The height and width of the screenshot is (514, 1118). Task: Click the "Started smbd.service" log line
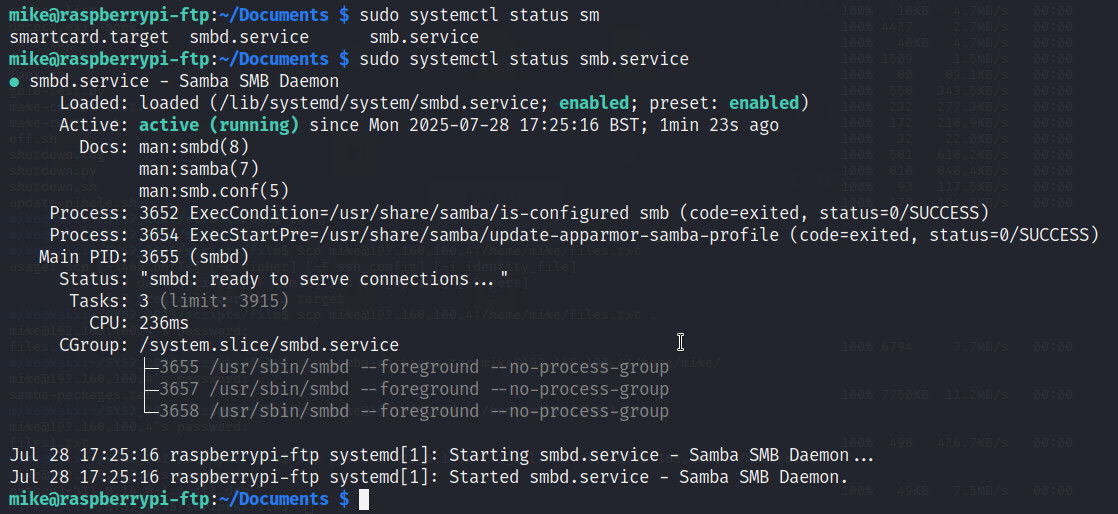pos(427,477)
